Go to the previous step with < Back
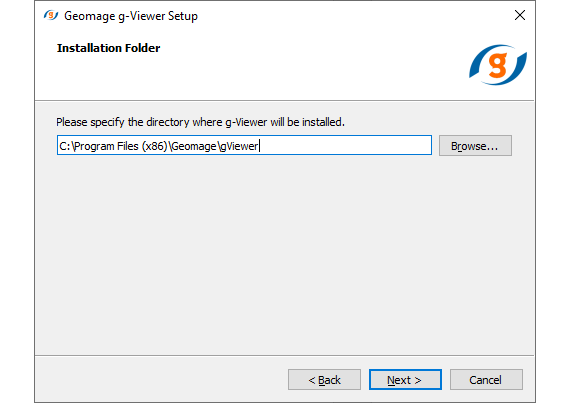This screenshot has width=570, height=403. tap(324, 380)
